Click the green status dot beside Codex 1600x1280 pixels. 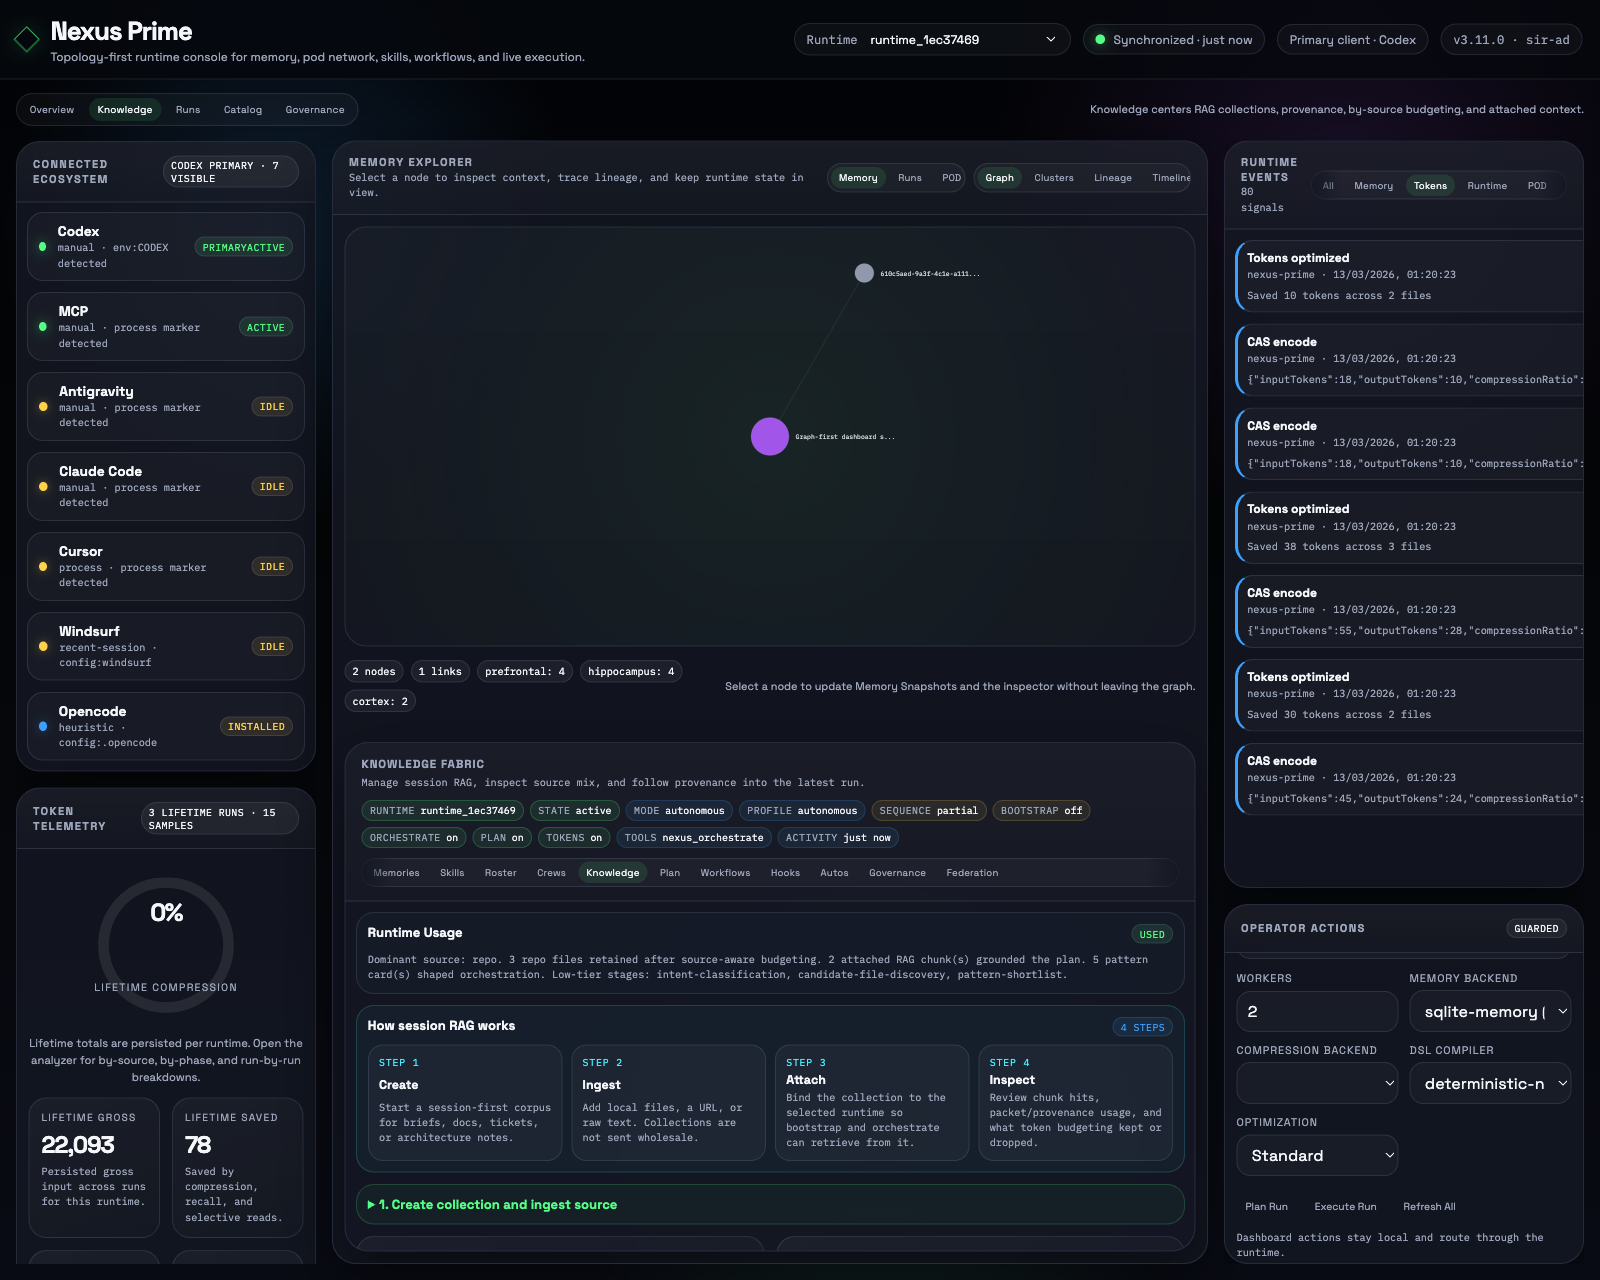coord(43,247)
